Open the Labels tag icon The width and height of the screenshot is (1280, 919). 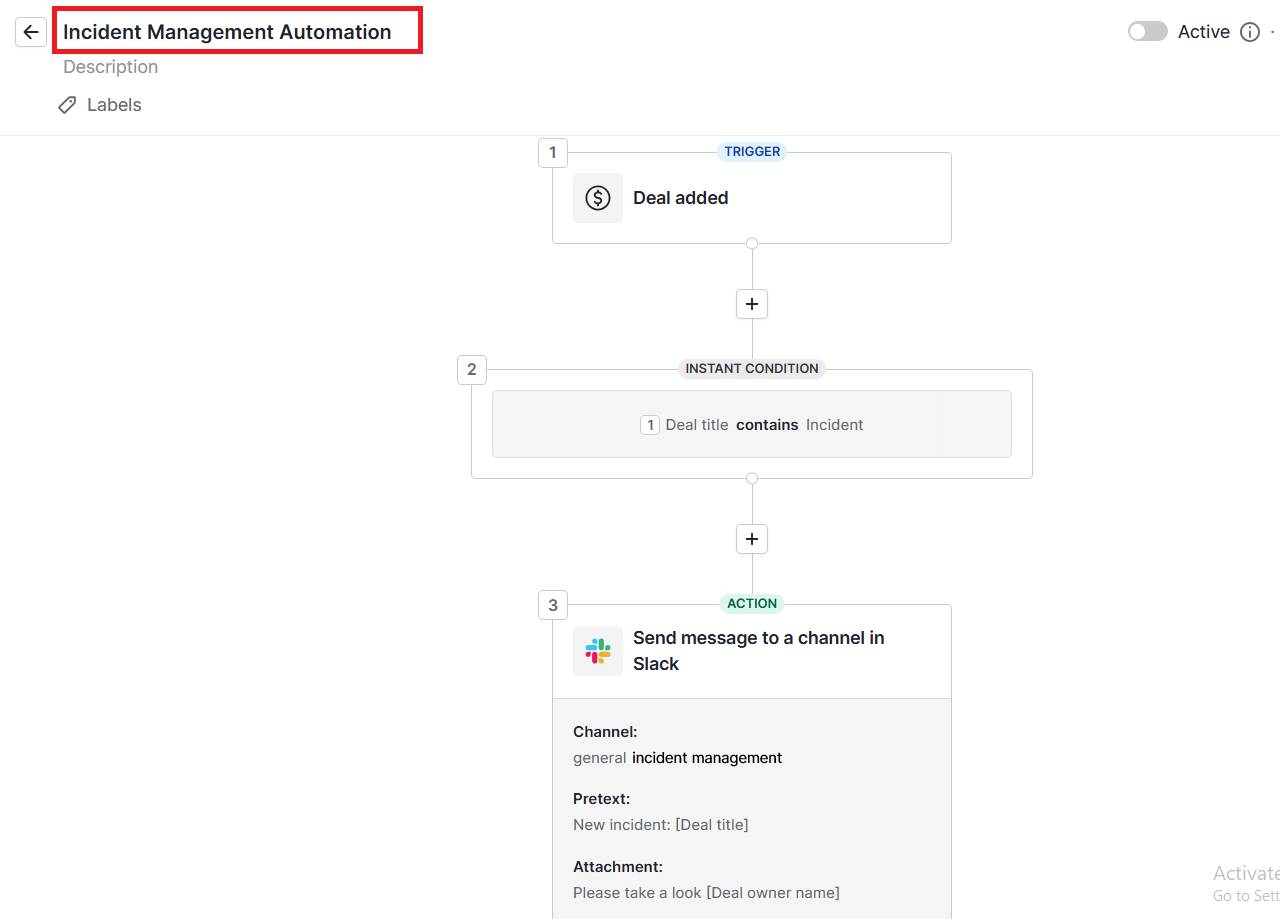pos(66,104)
